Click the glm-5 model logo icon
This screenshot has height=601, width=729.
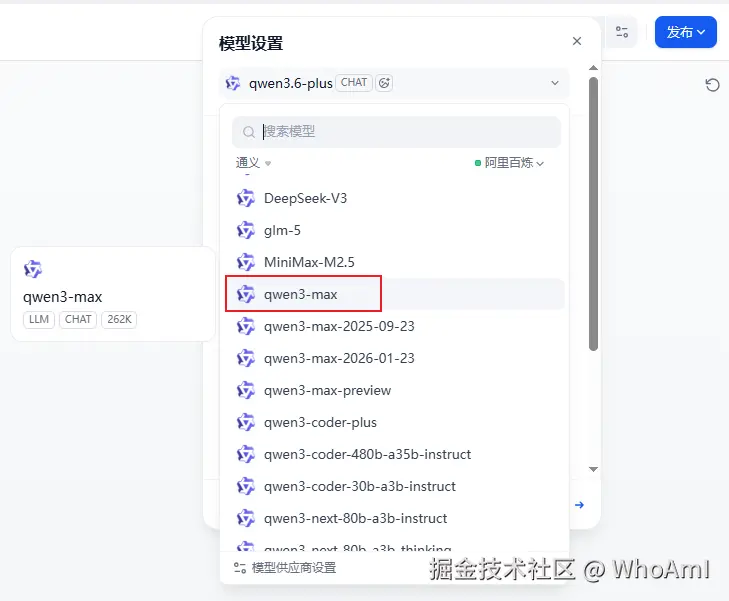(x=245, y=231)
